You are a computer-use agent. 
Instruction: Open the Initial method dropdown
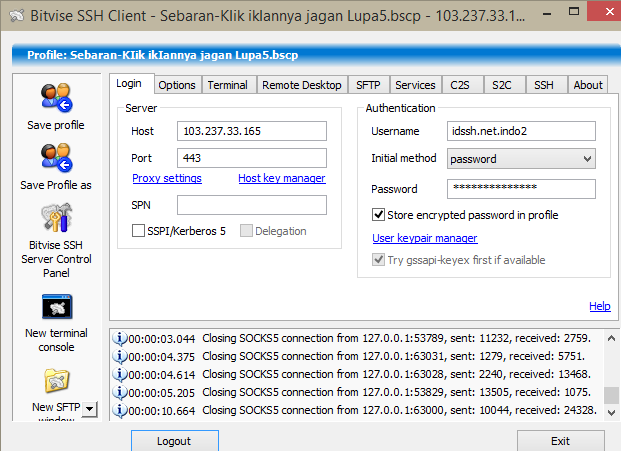click(x=521, y=159)
